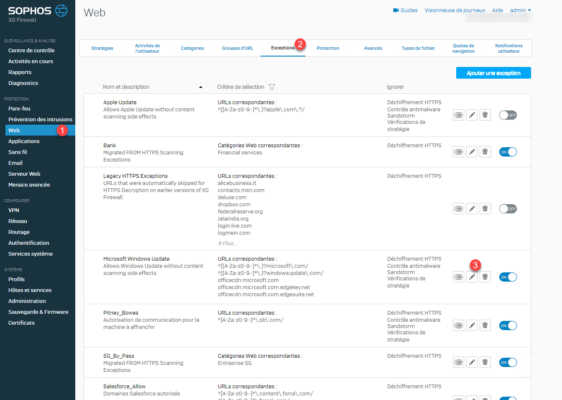Open the Guides link

(x=405, y=10)
